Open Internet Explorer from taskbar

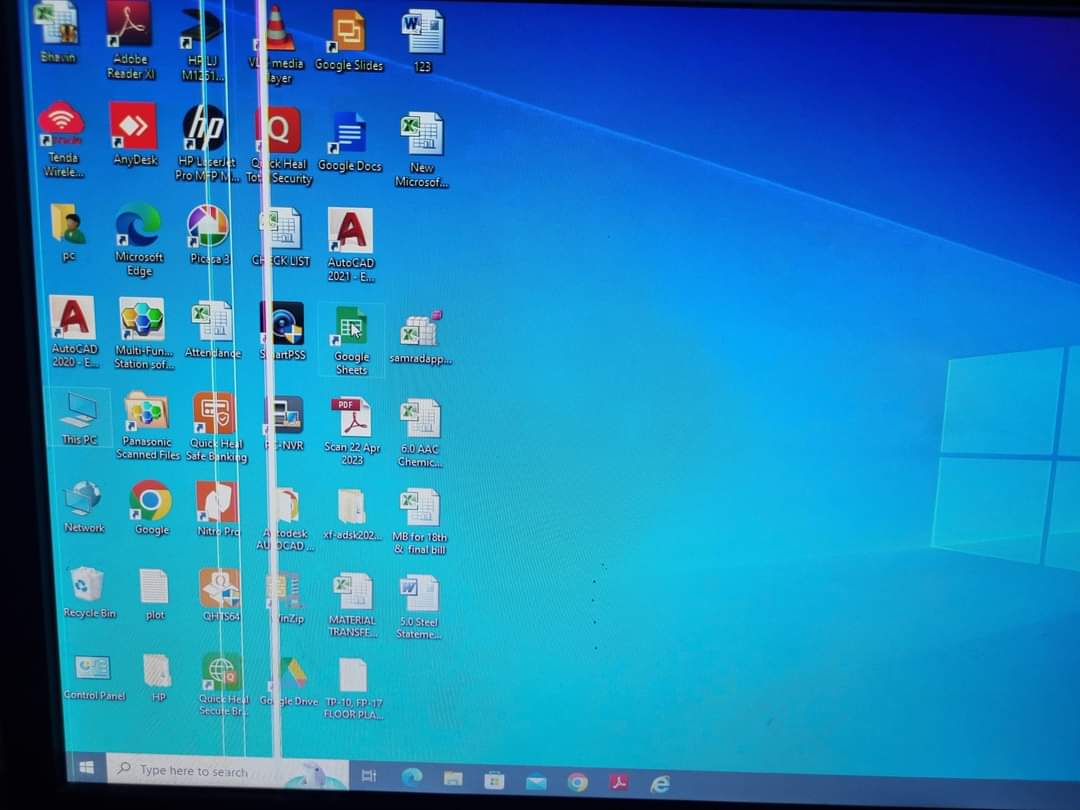click(660, 784)
